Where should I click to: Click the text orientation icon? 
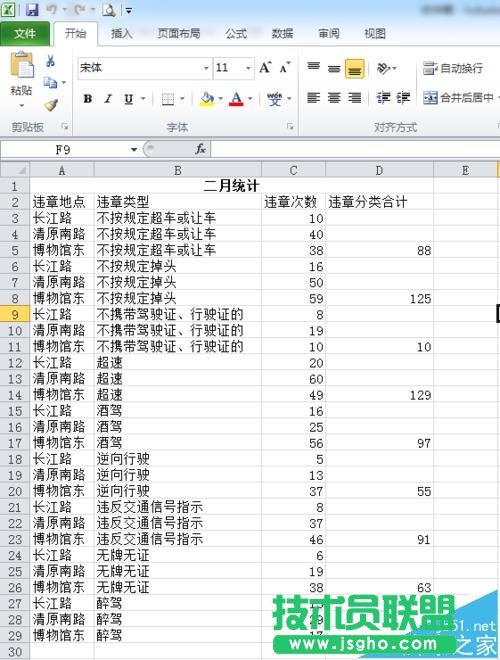click(383, 68)
